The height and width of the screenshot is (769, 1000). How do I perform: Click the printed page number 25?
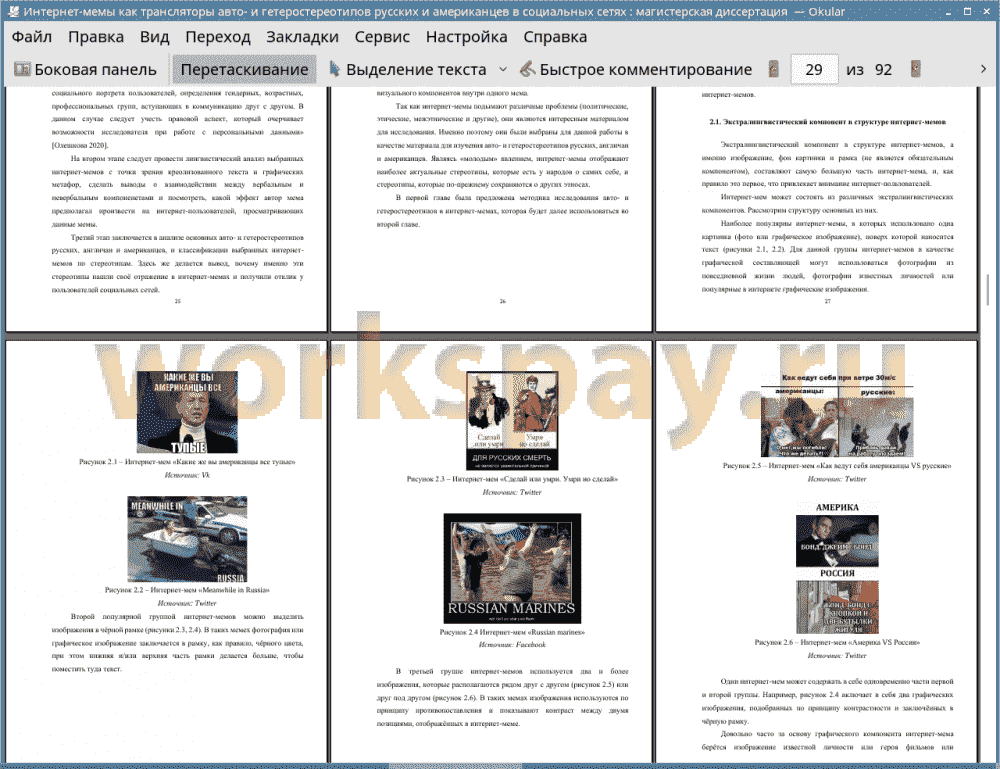[x=178, y=301]
